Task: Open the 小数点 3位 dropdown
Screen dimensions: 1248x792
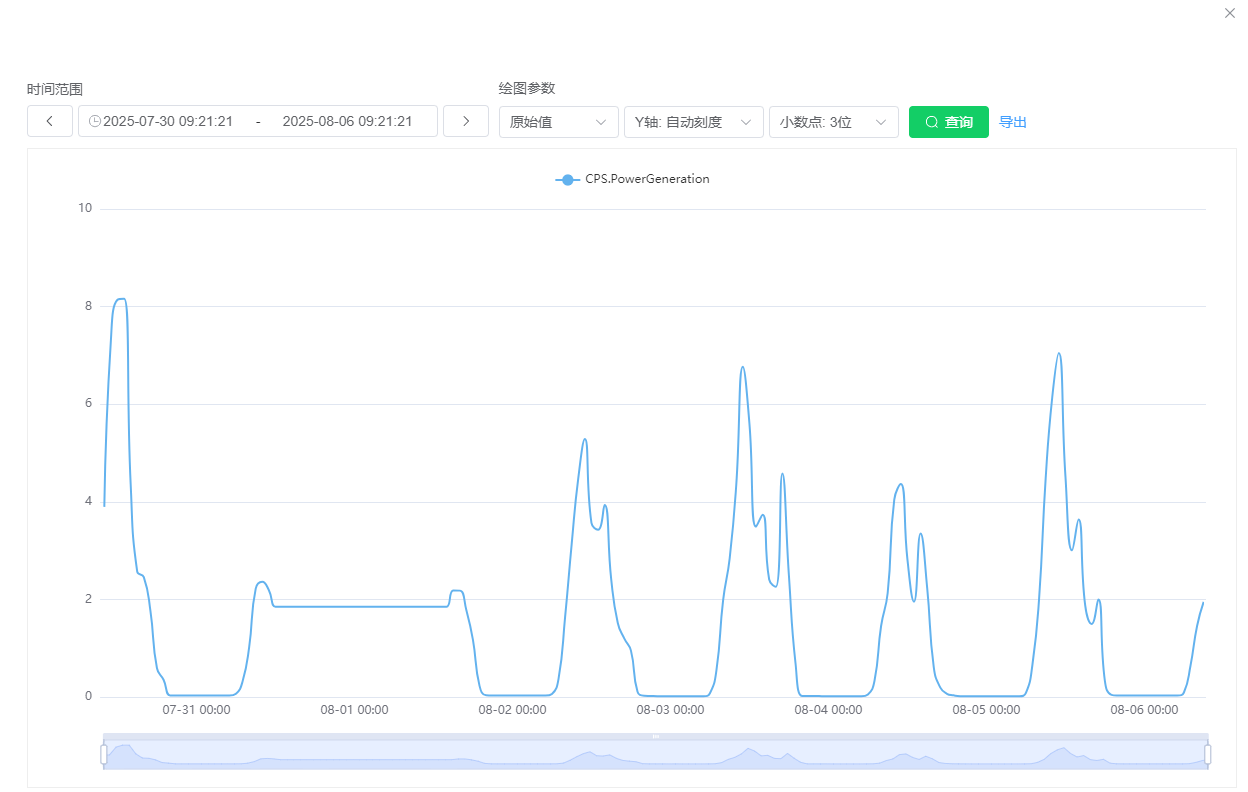Action: (x=833, y=122)
